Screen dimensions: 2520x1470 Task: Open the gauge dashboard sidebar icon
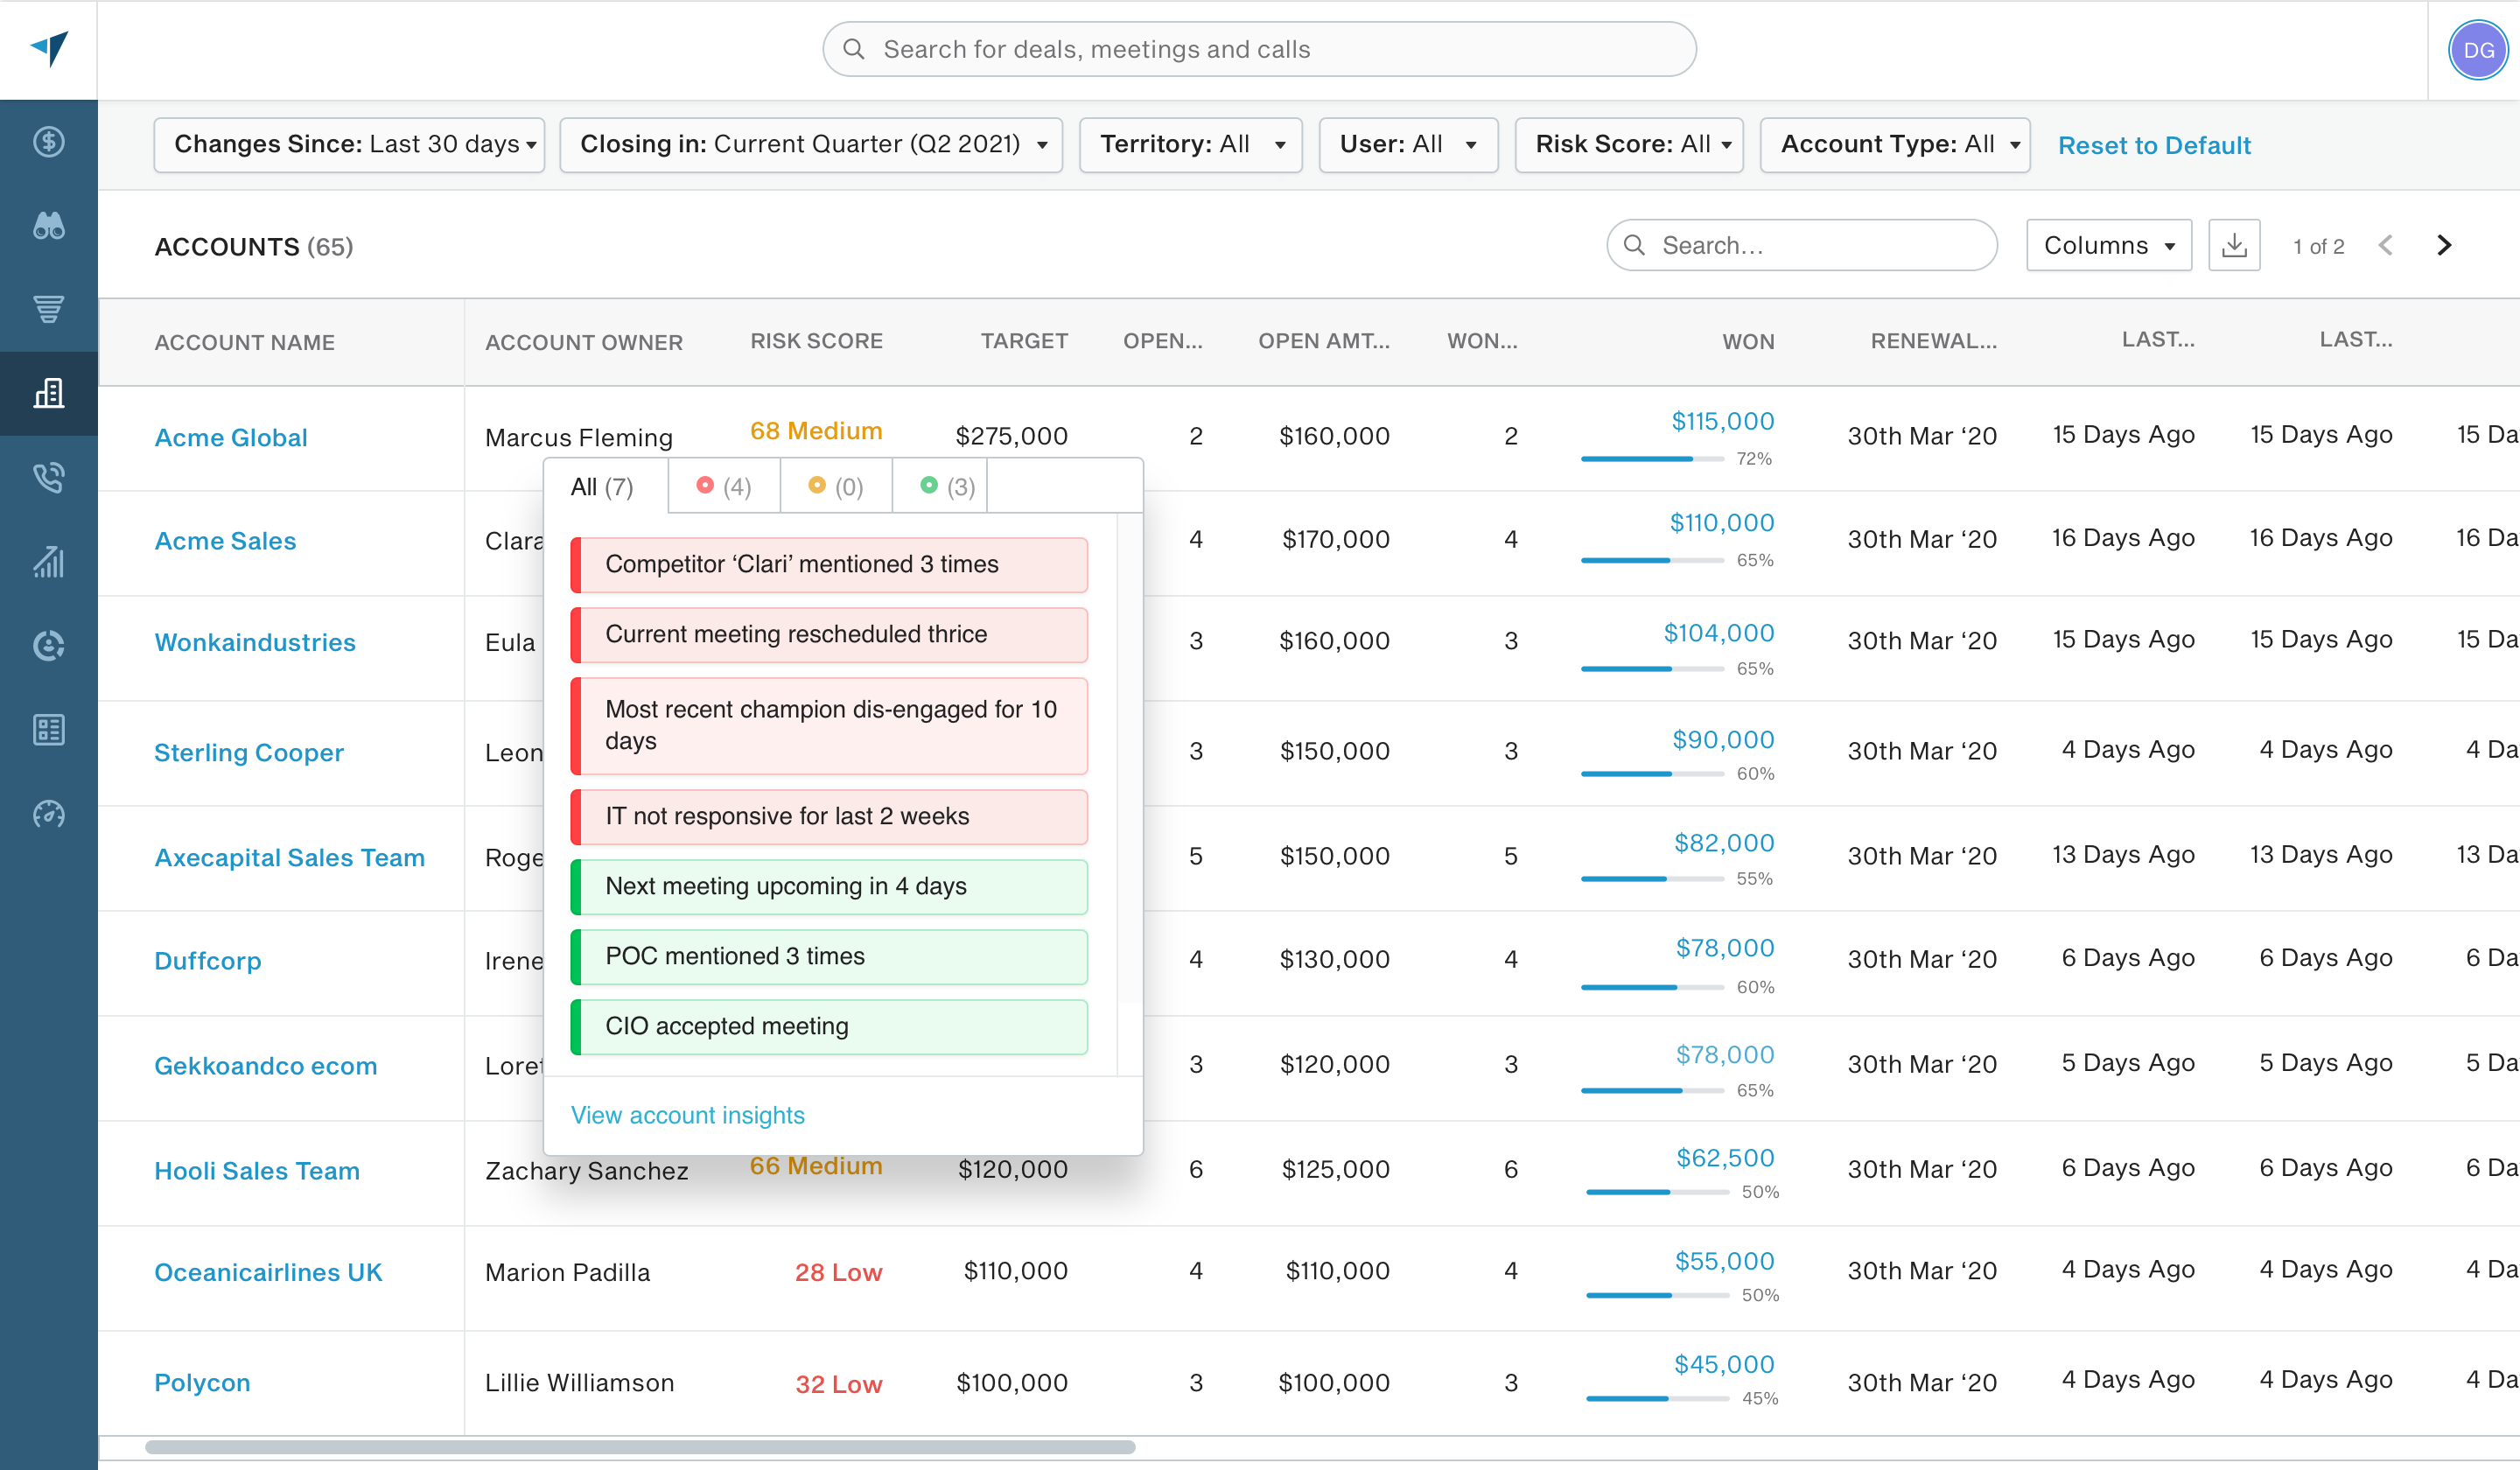[49, 814]
